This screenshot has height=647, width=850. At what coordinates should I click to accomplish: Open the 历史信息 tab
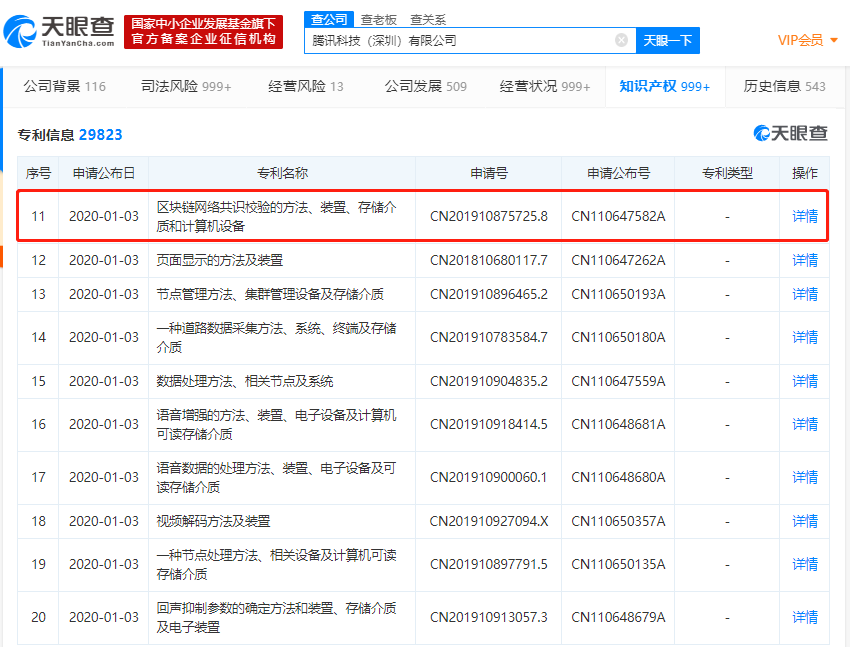[784, 87]
